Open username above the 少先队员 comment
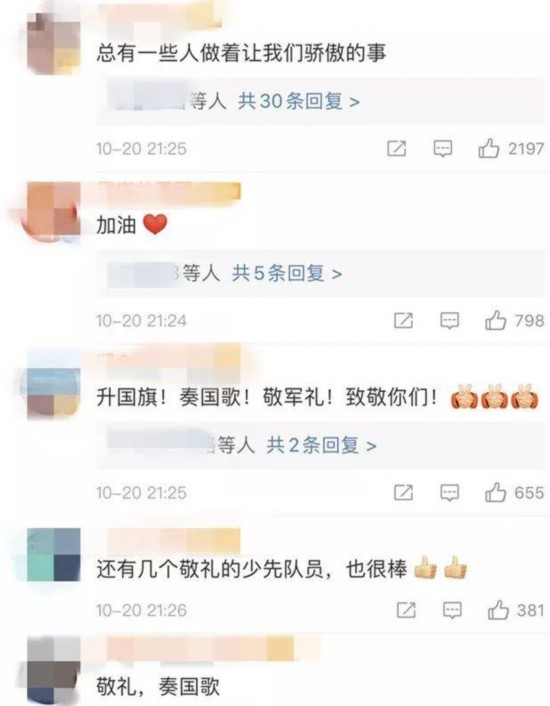This screenshot has height=706, width=550. [x=173, y=540]
